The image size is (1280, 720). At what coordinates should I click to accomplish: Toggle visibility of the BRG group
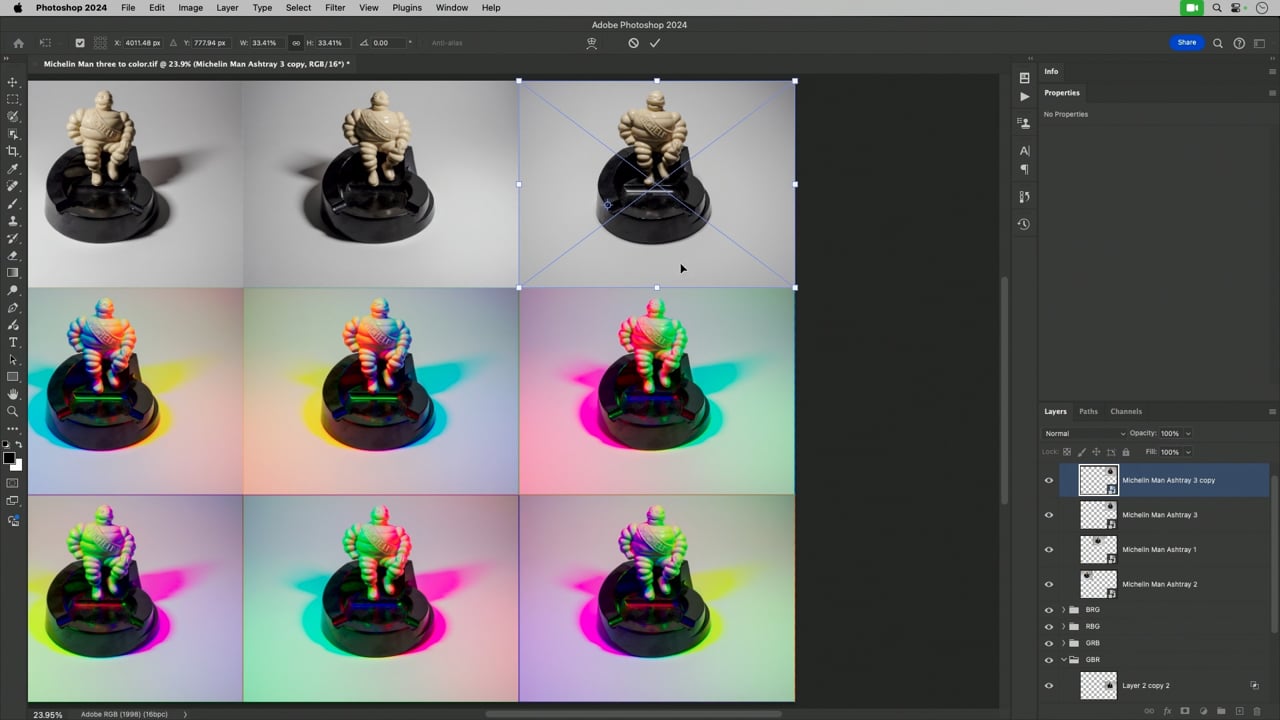[1049, 609]
